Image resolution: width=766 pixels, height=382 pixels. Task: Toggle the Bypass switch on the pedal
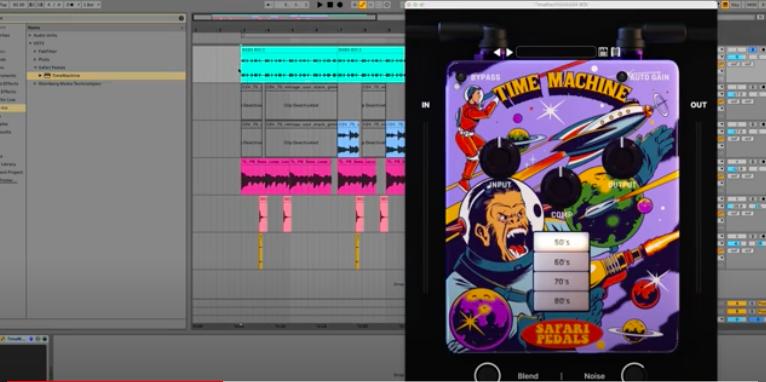461,77
